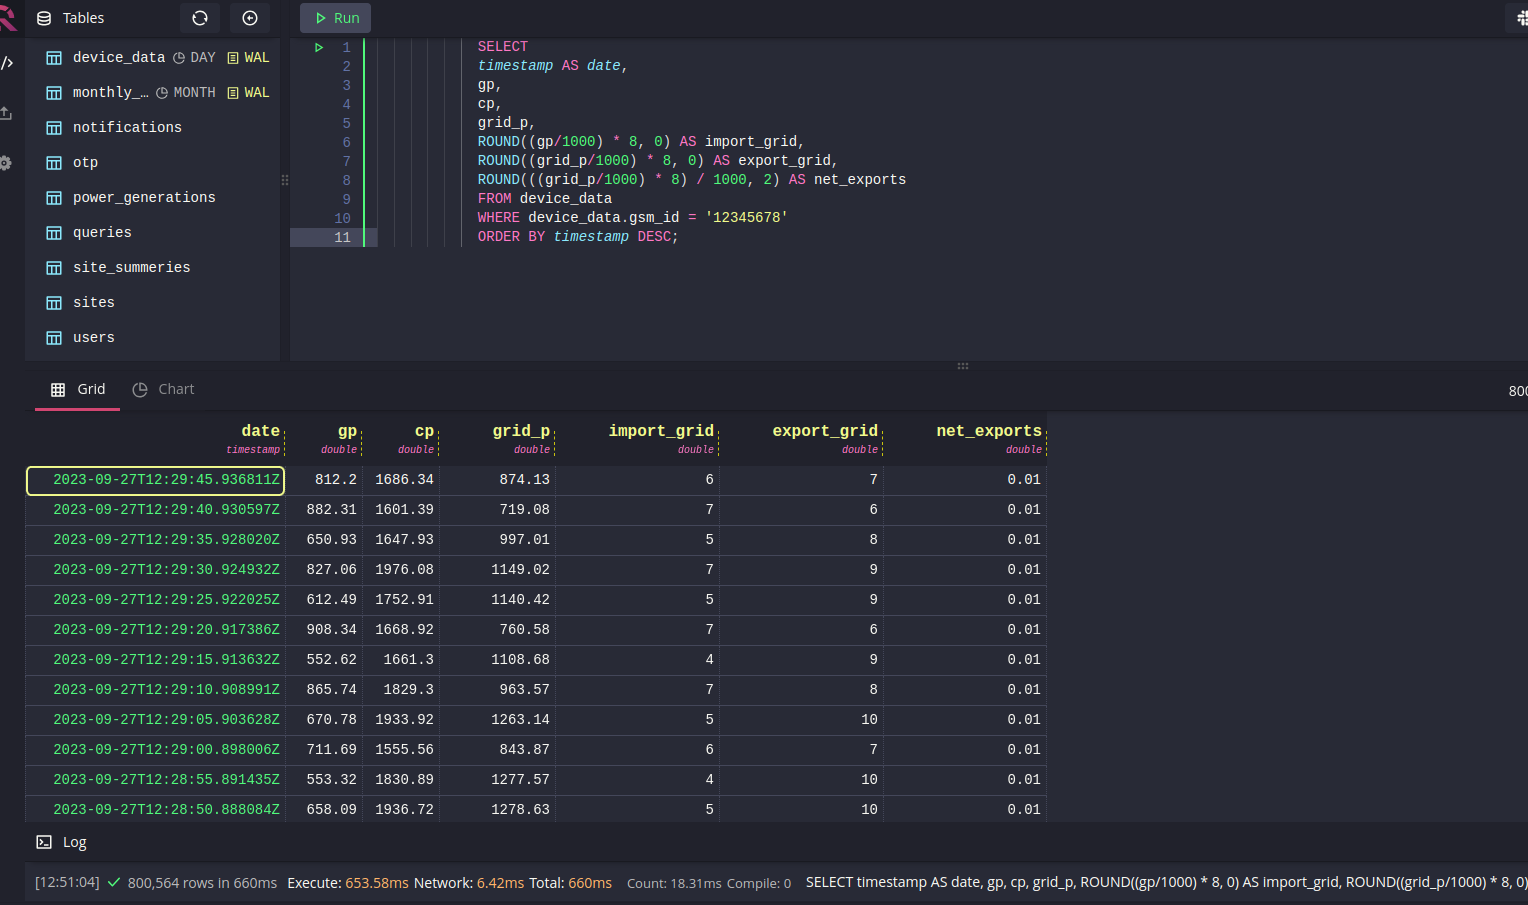Click the green run triangle beside line 1
1528x905 pixels.
click(319, 46)
